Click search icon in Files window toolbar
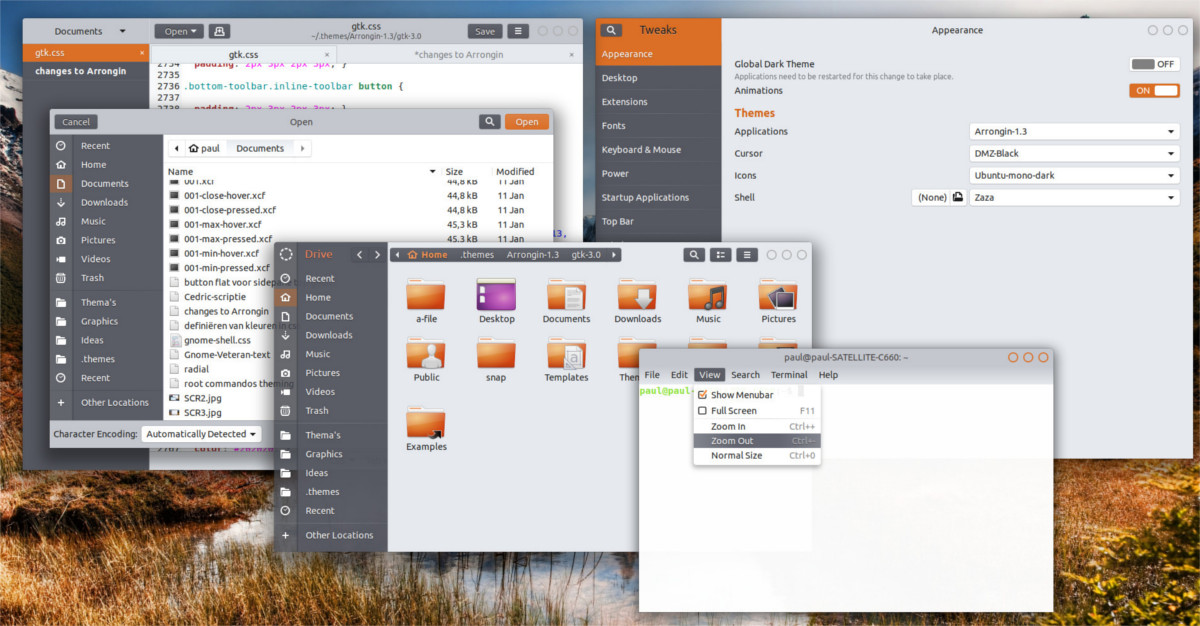The image size is (1200, 626). tap(694, 255)
